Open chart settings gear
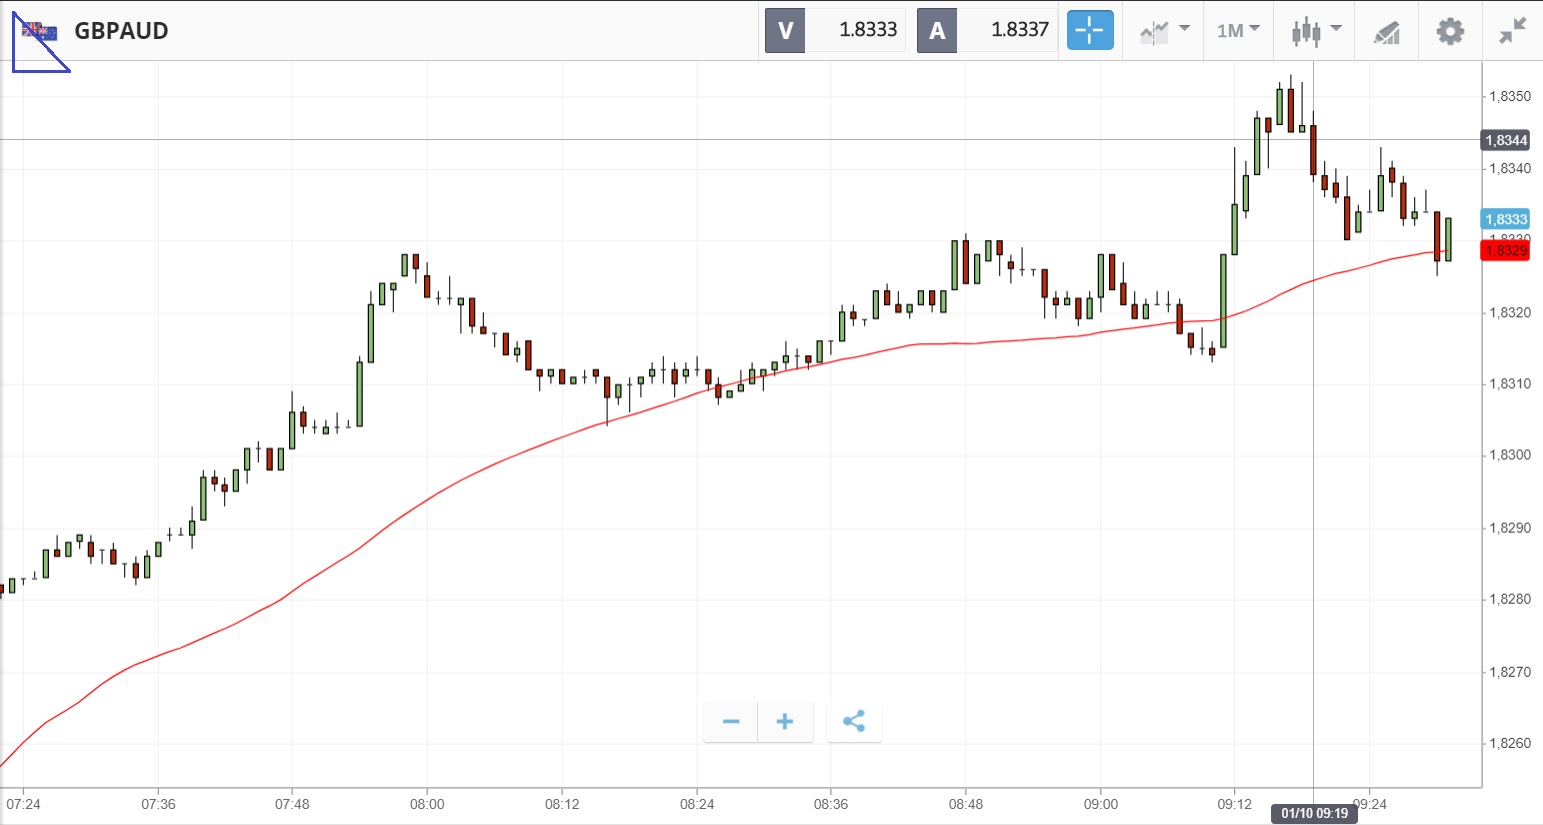The width and height of the screenshot is (1543, 825). coord(1449,31)
